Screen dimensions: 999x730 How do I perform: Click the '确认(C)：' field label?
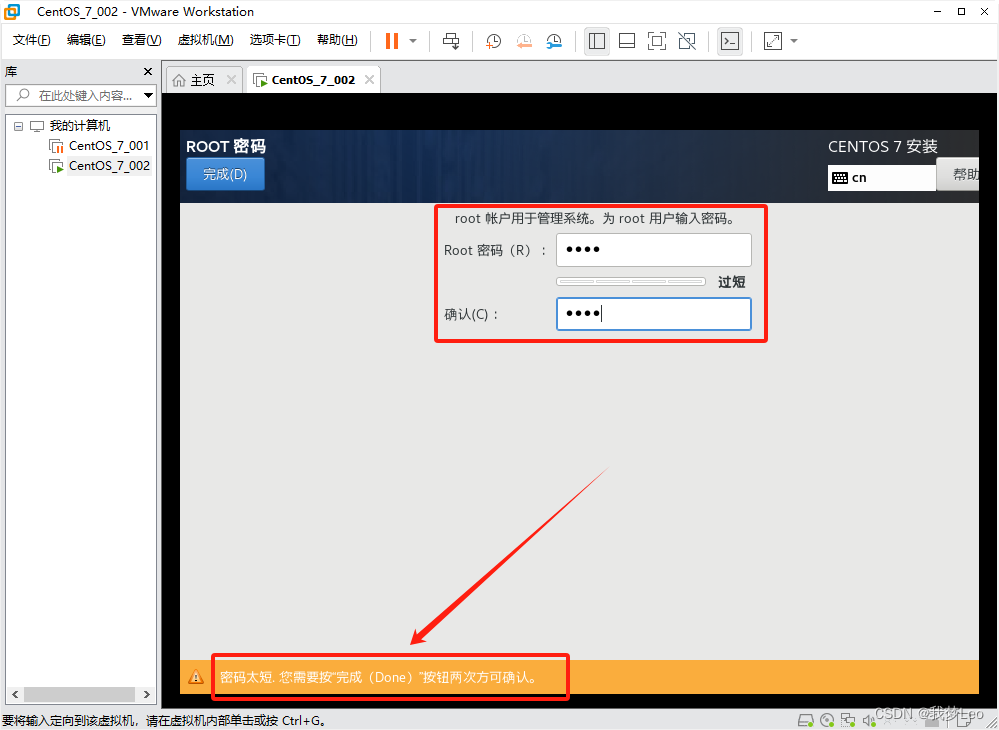point(471,315)
